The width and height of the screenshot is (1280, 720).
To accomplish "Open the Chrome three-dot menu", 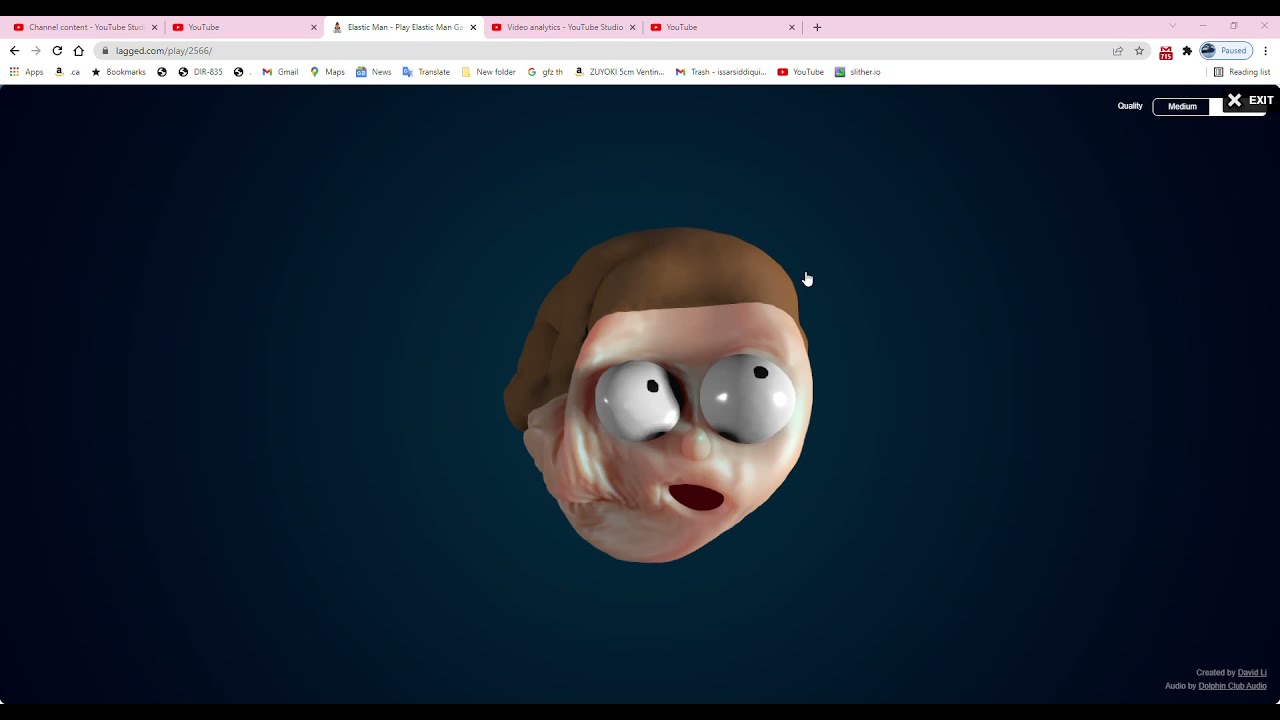I will (x=1265, y=51).
